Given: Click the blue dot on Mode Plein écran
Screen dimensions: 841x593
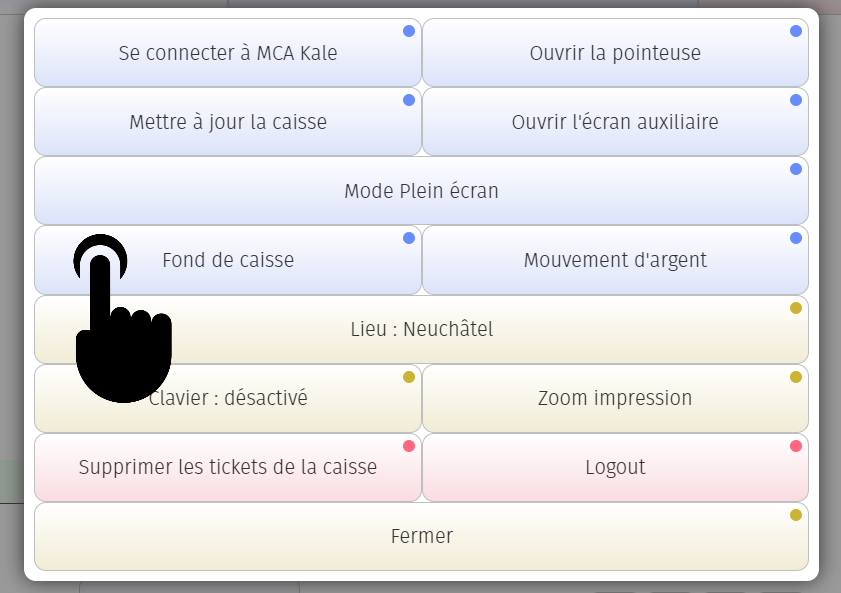Looking at the screenshot, I should point(796,169).
